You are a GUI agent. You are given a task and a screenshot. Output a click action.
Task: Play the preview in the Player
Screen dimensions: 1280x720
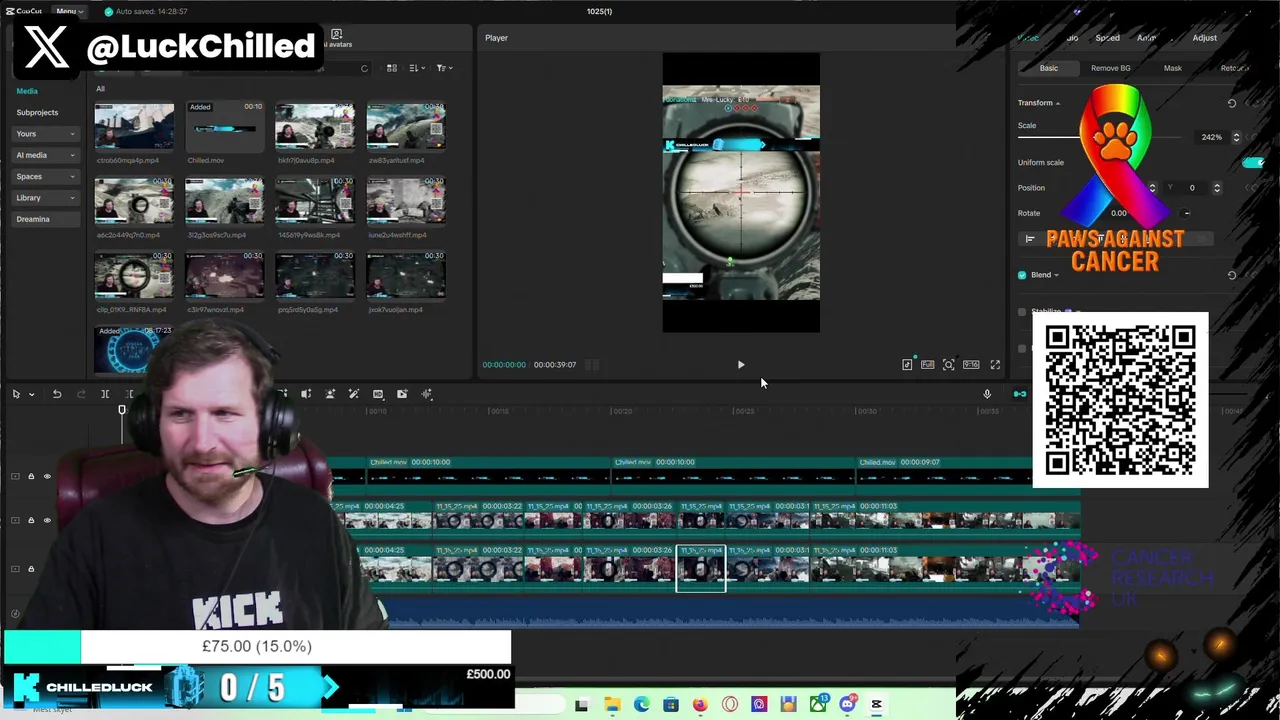(x=741, y=365)
